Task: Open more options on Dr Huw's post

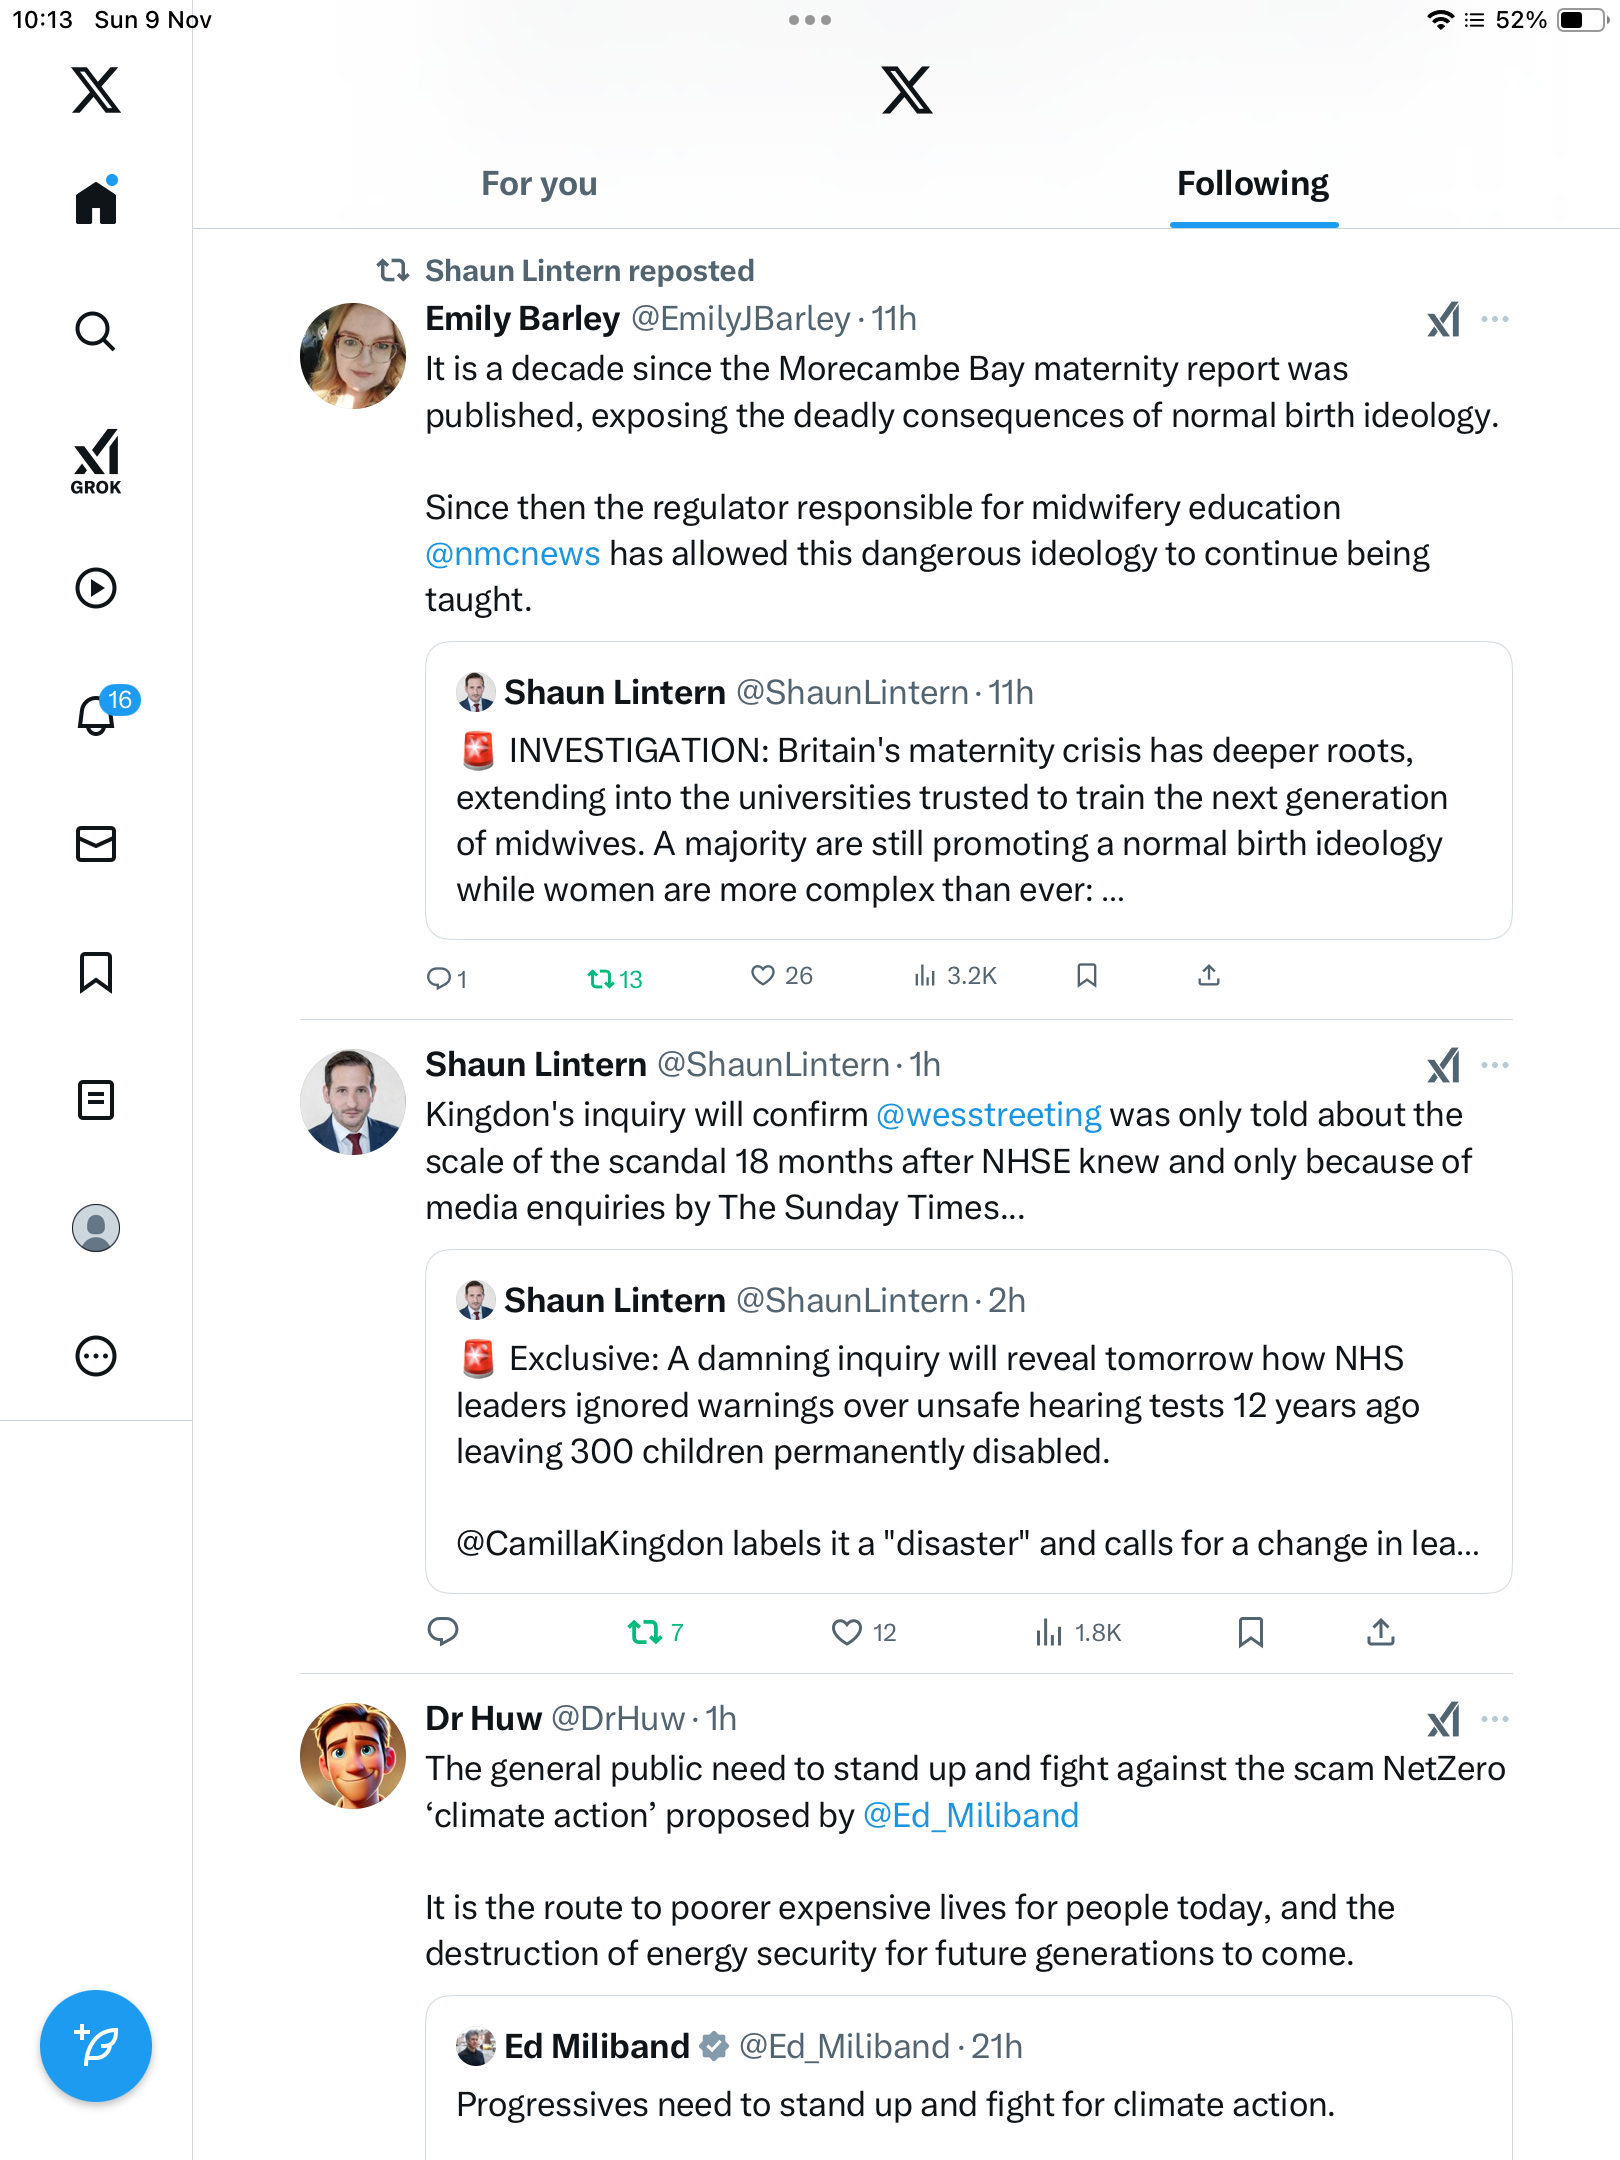Action: coord(1495,1719)
